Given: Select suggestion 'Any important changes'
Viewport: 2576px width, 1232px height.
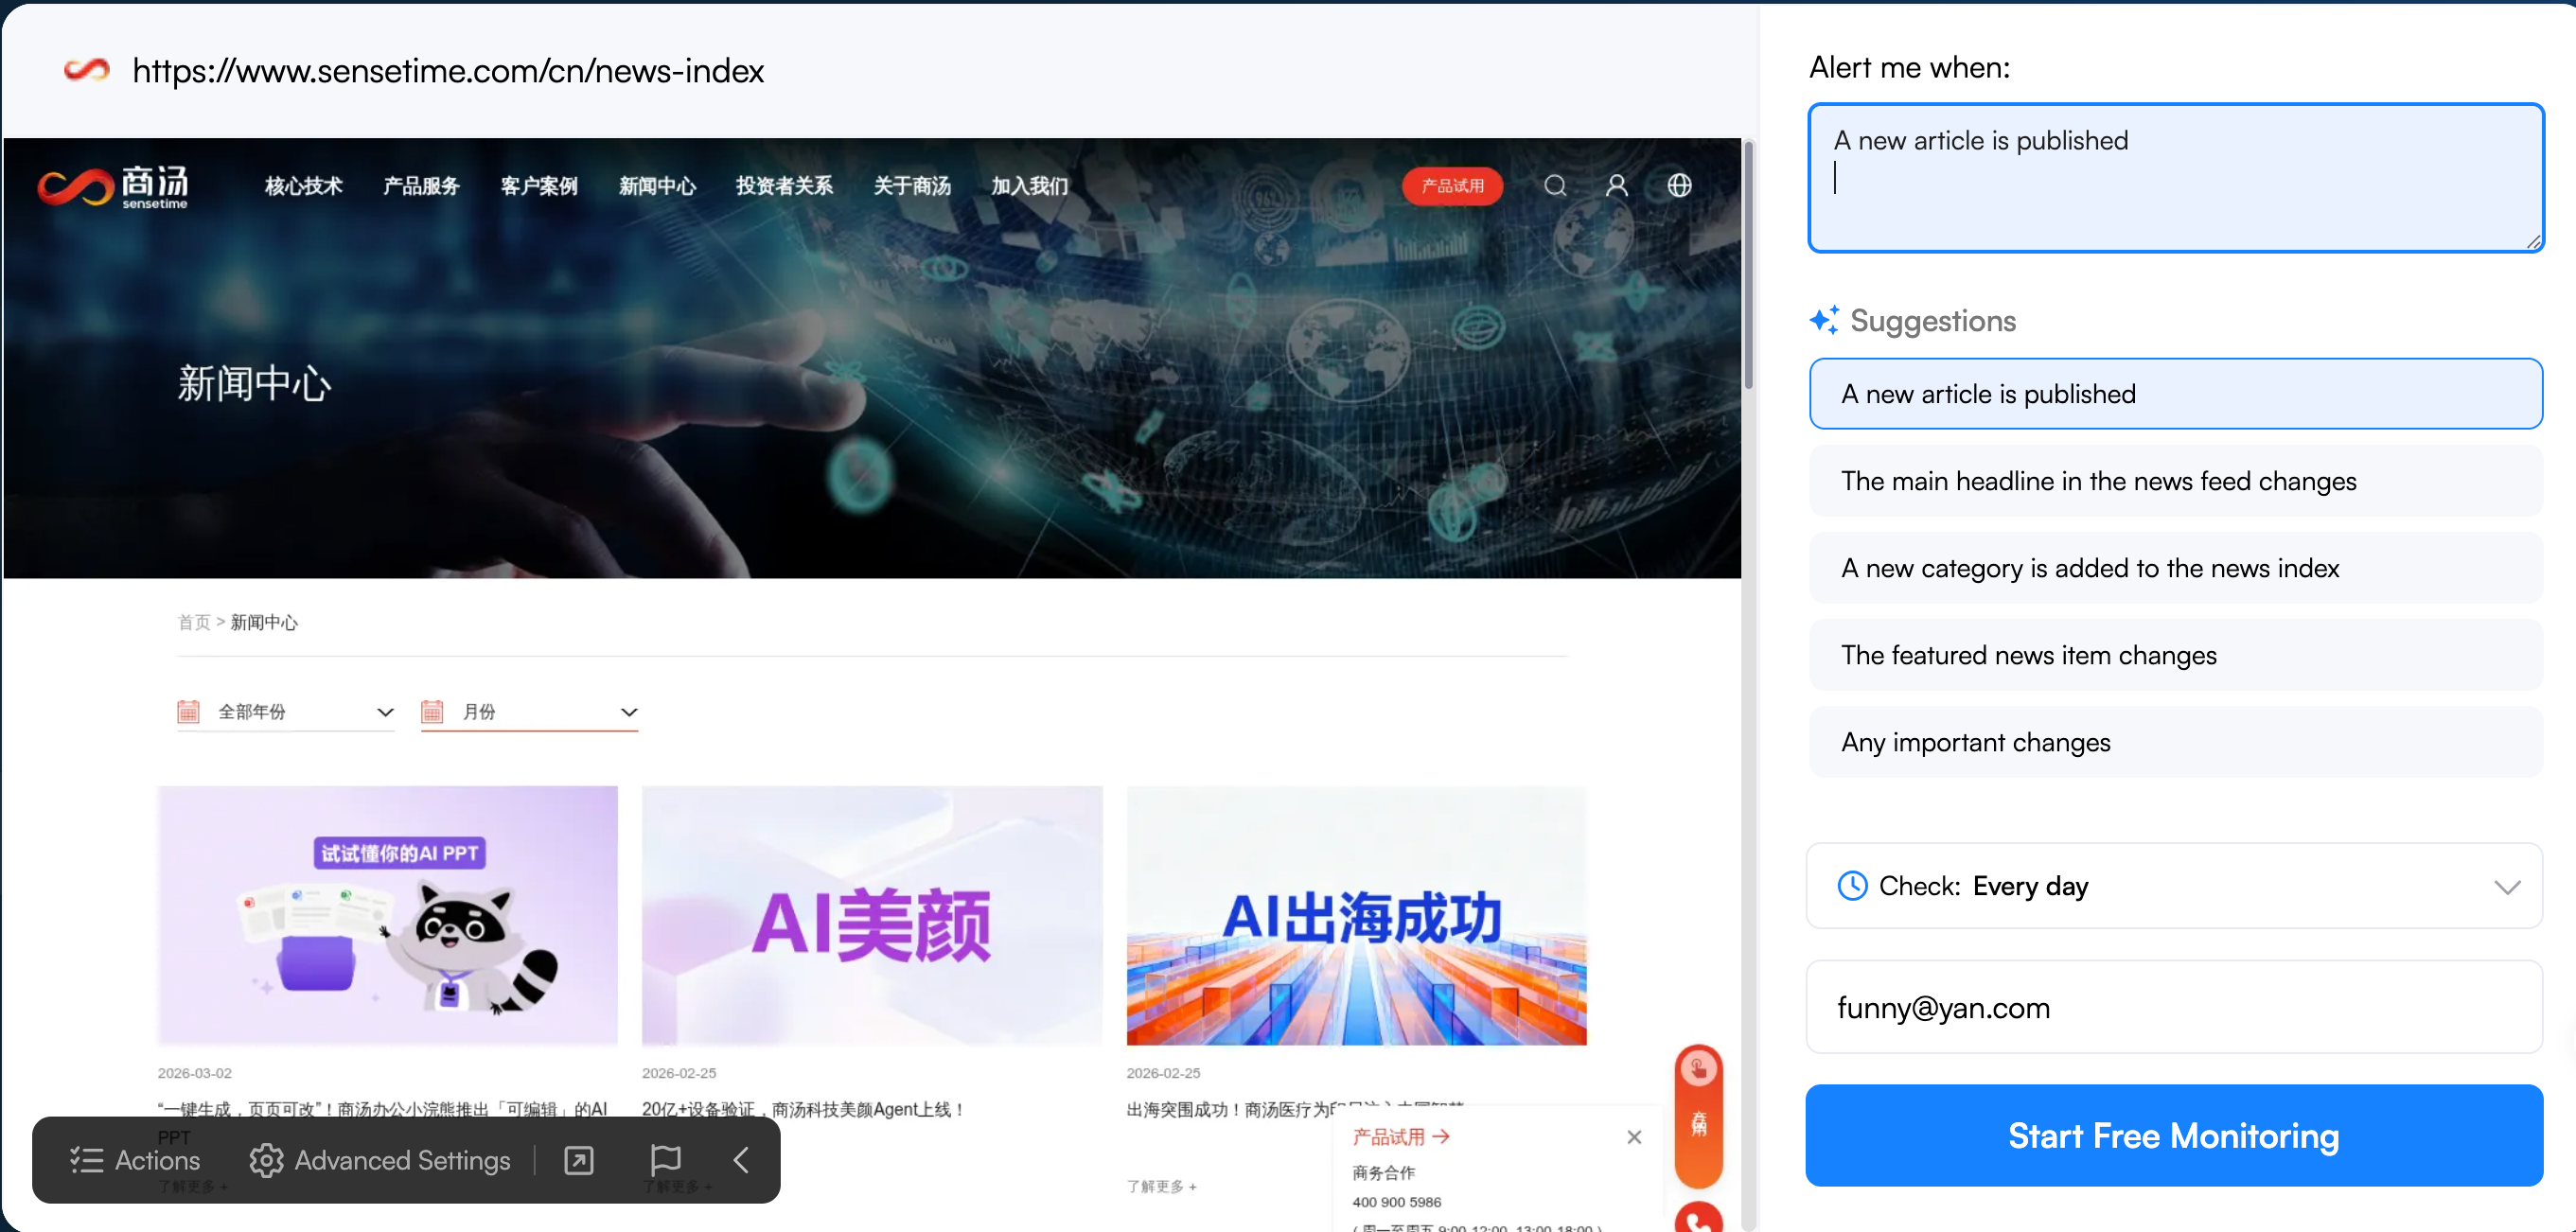Looking at the screenshot, I should point(2174,742).
